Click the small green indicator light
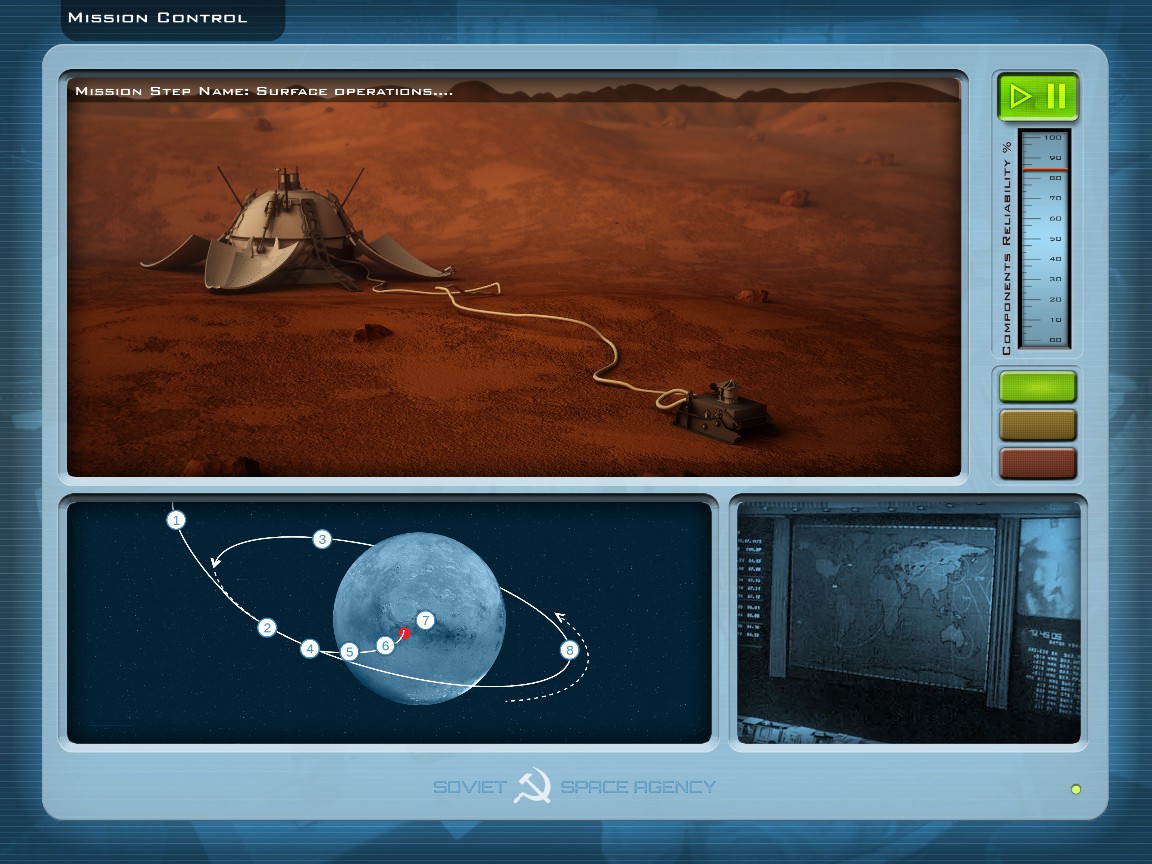 tap(1076, 789)
